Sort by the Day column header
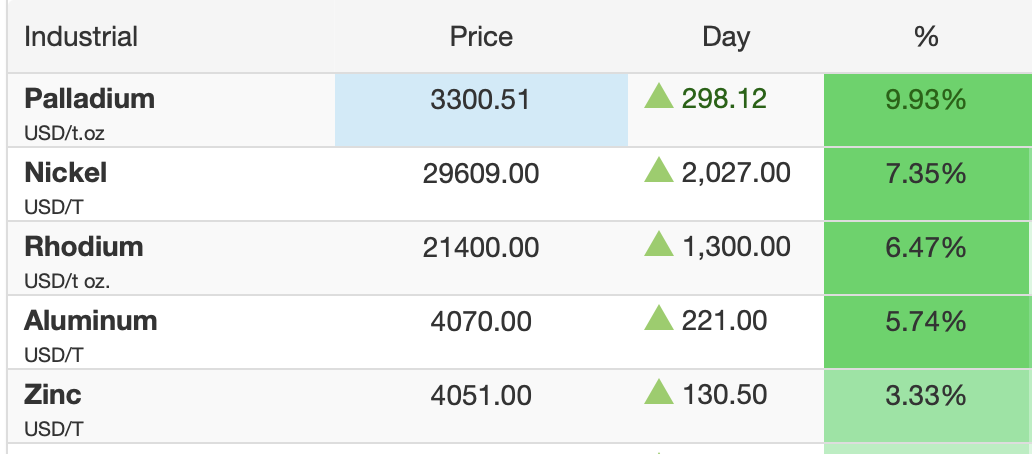 click(x=725, y=37)
